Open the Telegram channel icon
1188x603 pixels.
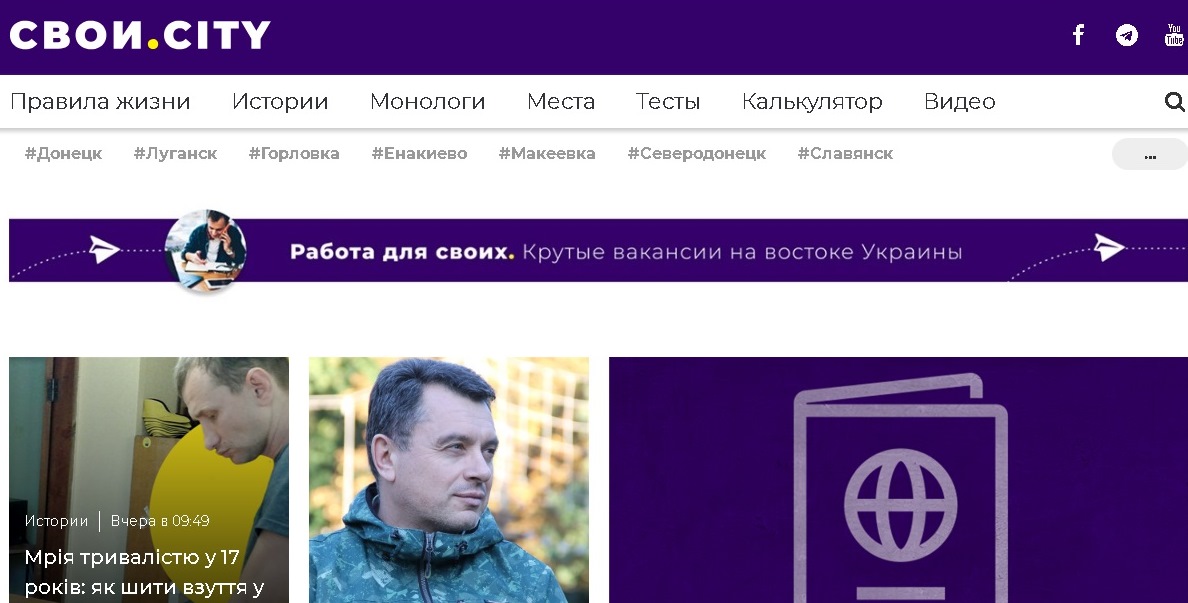(1127, 35)
